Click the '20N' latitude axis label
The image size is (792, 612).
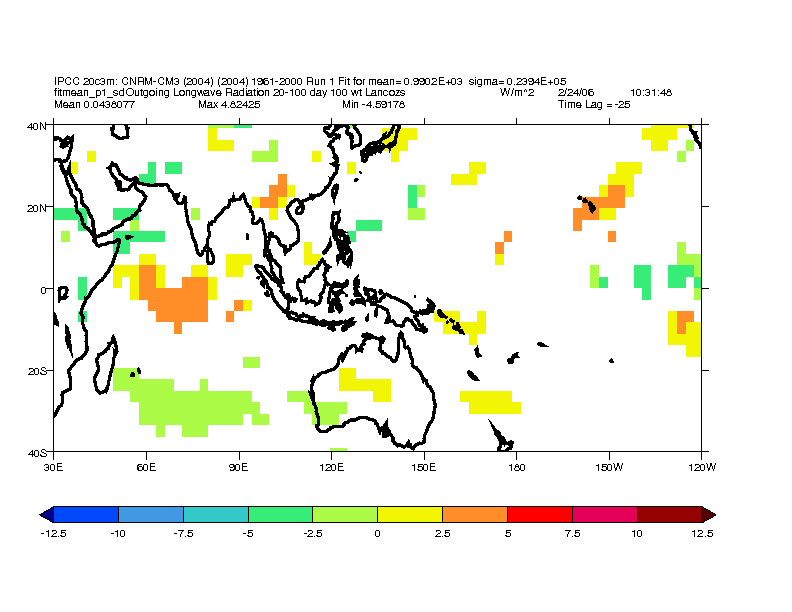click(x=36, y=208)
